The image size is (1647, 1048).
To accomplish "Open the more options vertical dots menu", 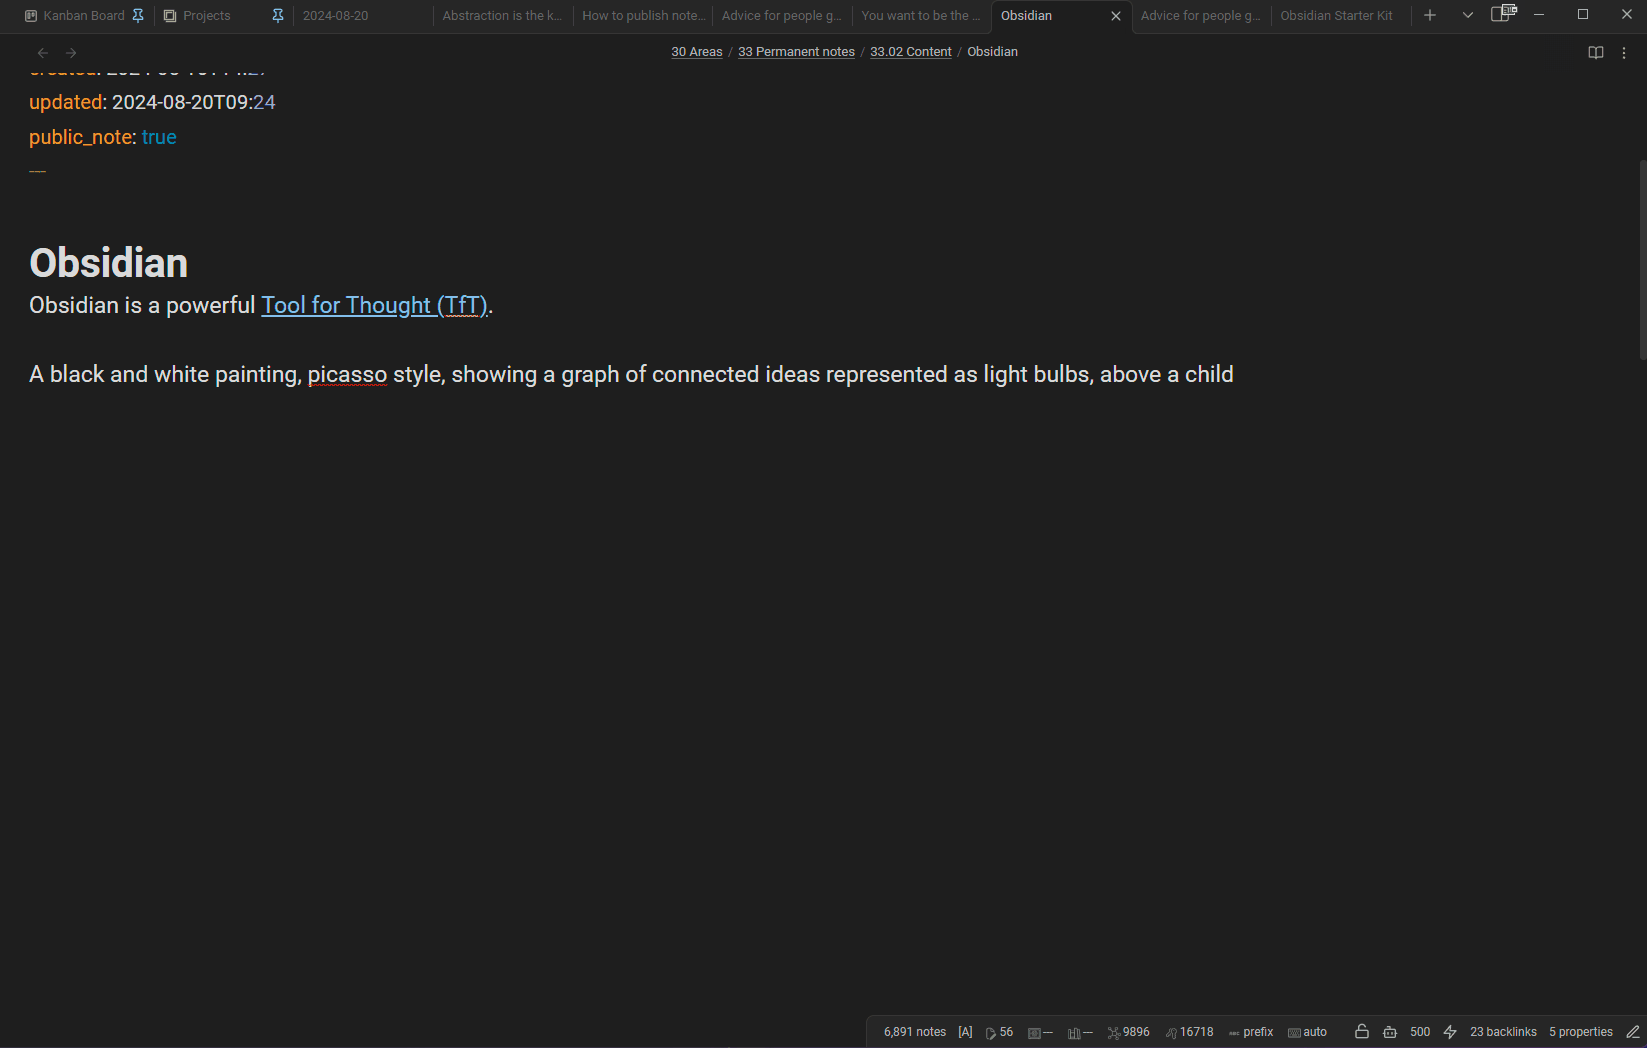I will (x=1624, y=53).
